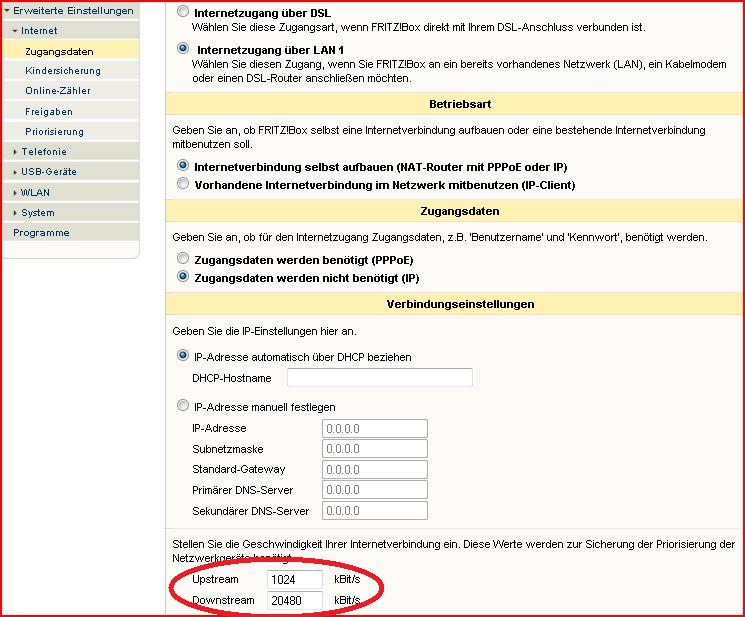Expand the 'Telefonie' menu section
The image size is (745, 617).
pyautogui.click(x=43, y=152)
